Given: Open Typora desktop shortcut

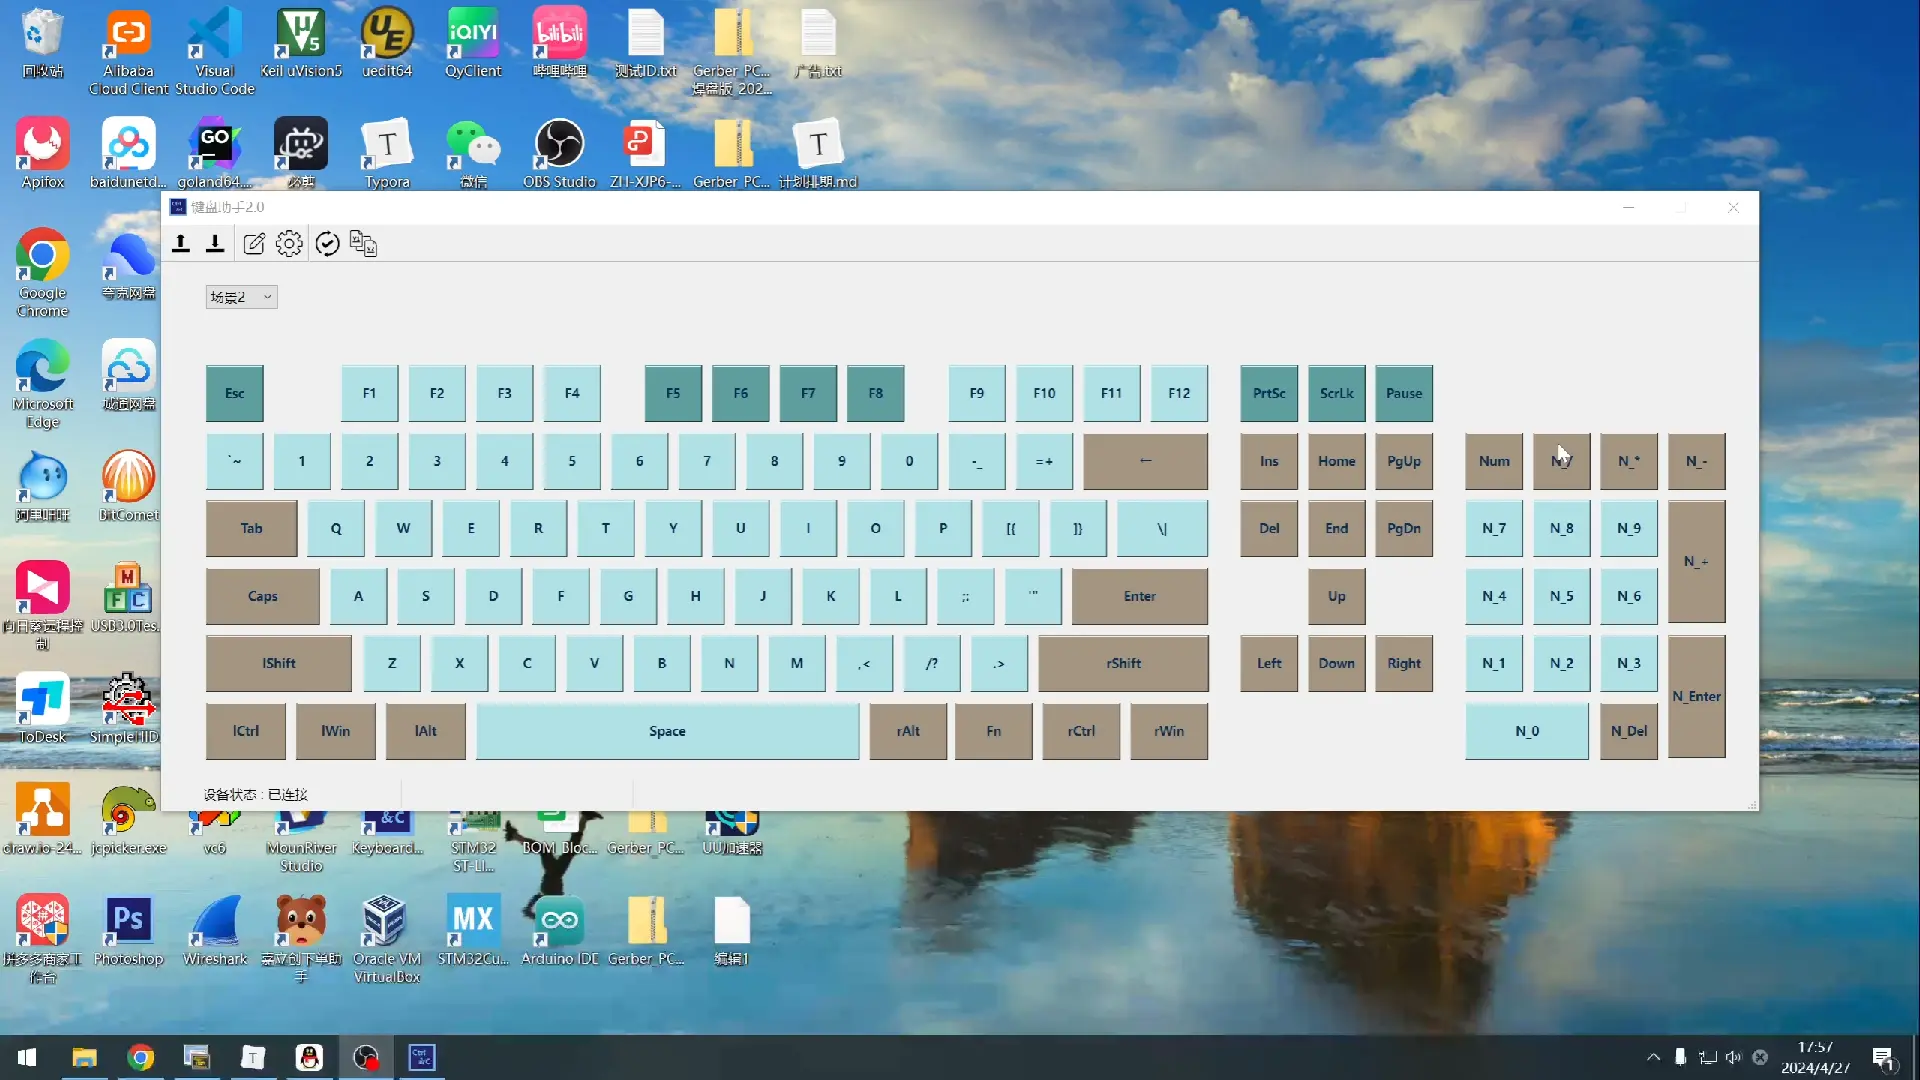Looking at the screenshot, I should (x=387, y=153).
